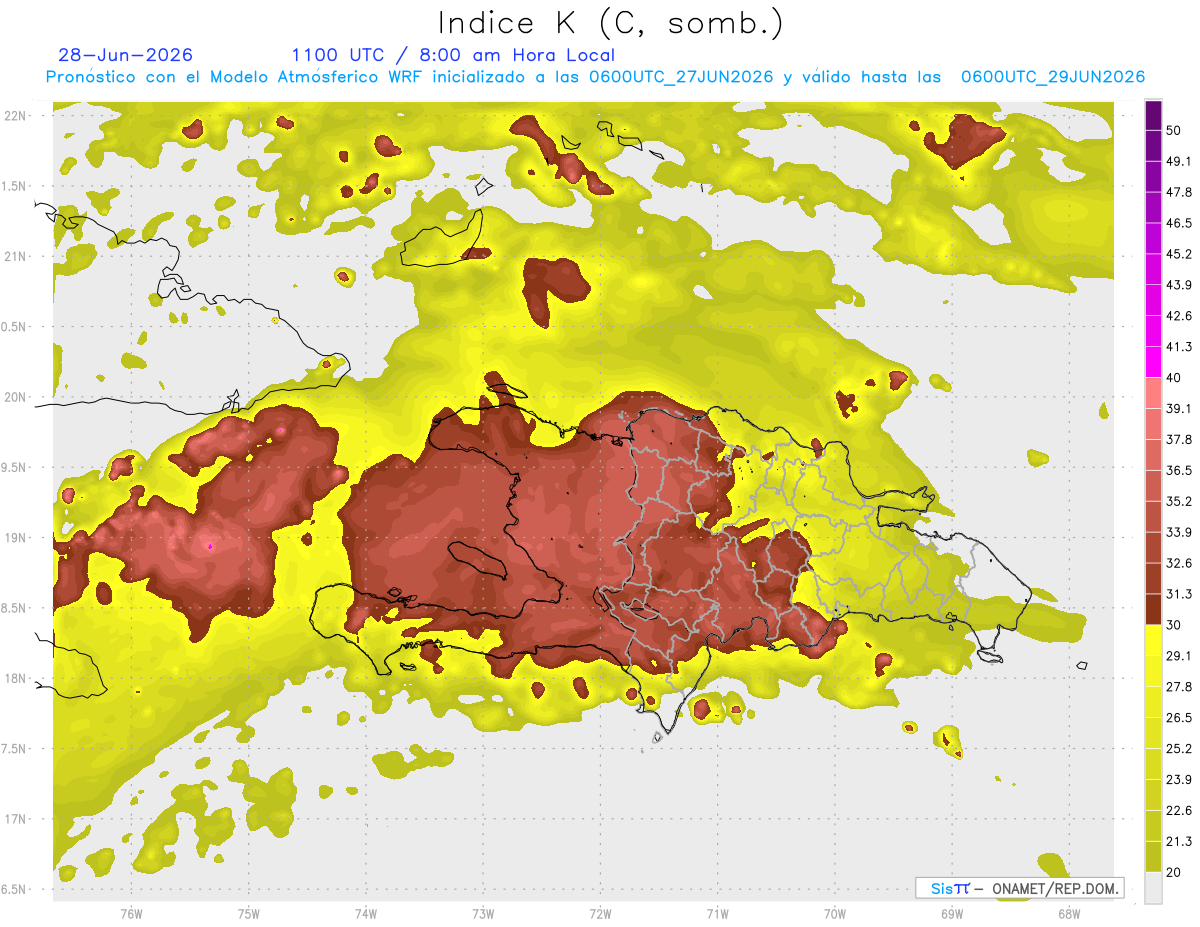Click the colorbar value '32.6'
The image size is (1200, 927).
[x=1179, y=563]
